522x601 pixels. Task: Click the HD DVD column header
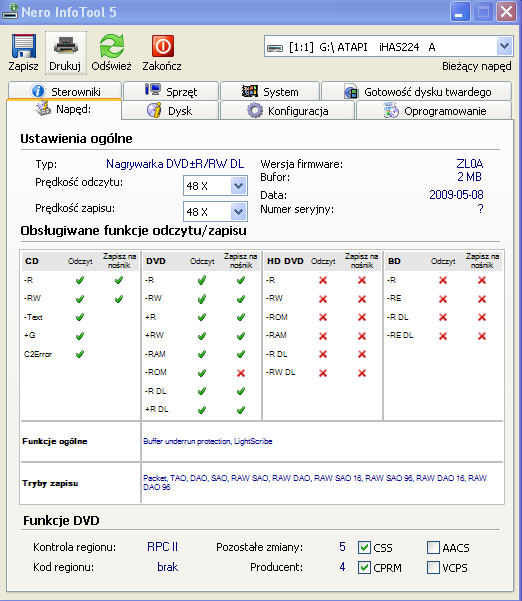[285, 261]
